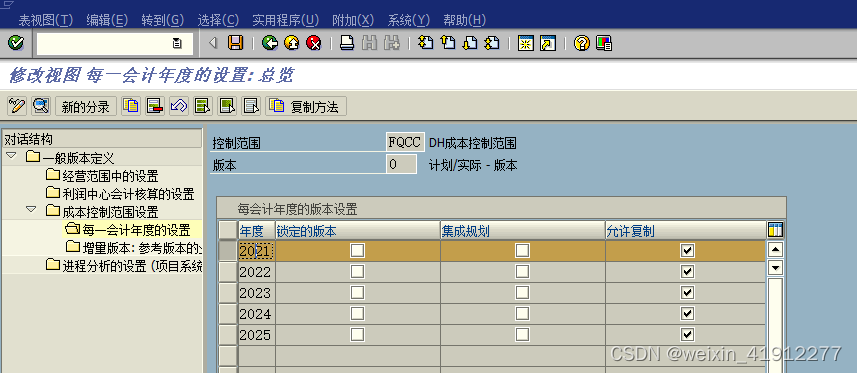
Task: Uncheck 允许复制 for year 2025
Action: coord(688,334)
